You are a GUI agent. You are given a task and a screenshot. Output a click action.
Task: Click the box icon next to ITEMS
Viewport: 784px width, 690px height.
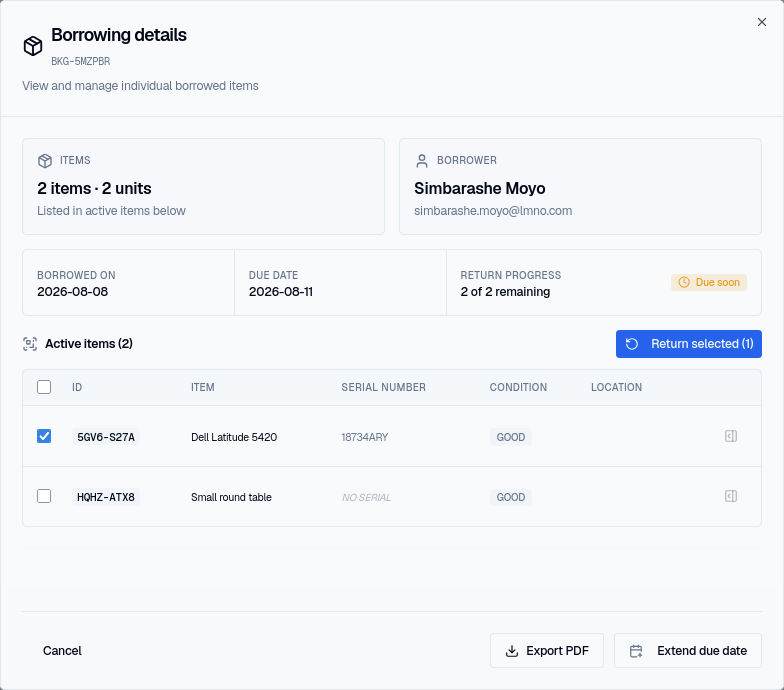coord(45,160)
